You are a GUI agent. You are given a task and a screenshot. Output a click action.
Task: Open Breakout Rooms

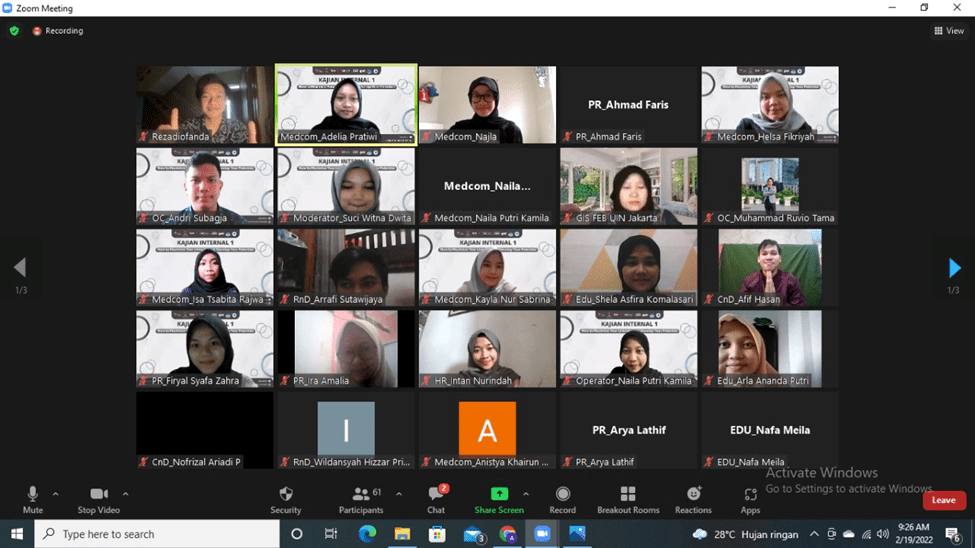click(627, 495)
